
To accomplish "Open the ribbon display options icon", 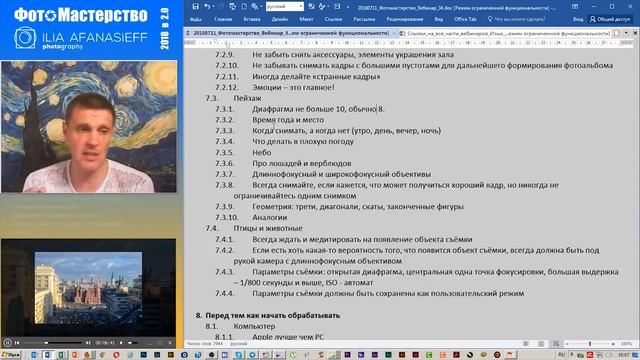I will coord(575,7).
